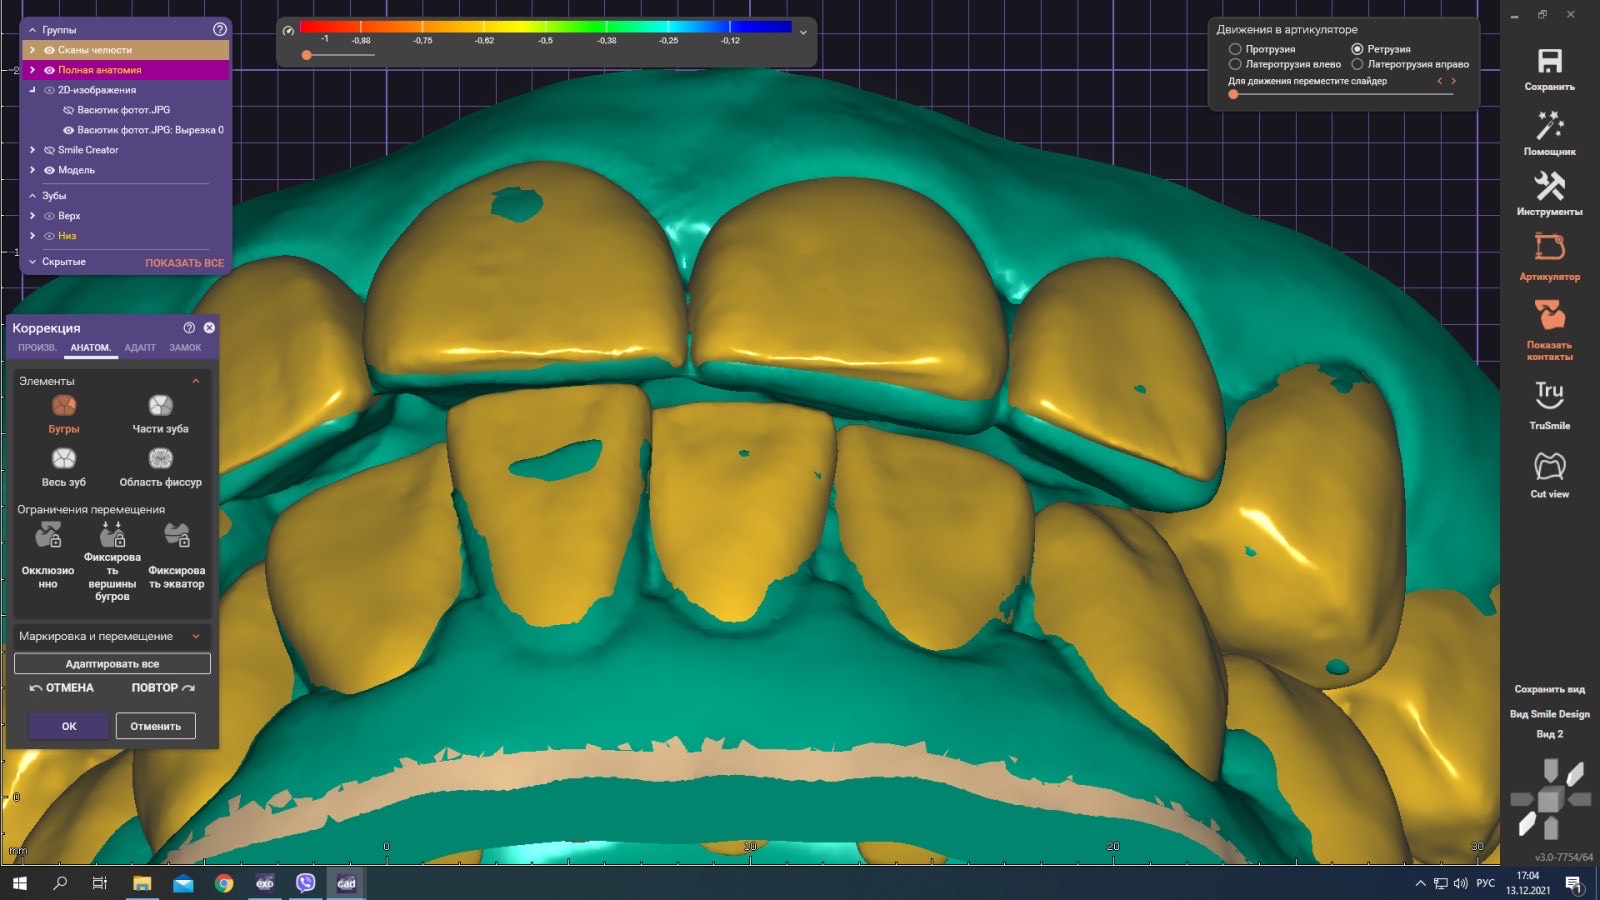Open the Инструменты tools menu

tap(1549, 187)
